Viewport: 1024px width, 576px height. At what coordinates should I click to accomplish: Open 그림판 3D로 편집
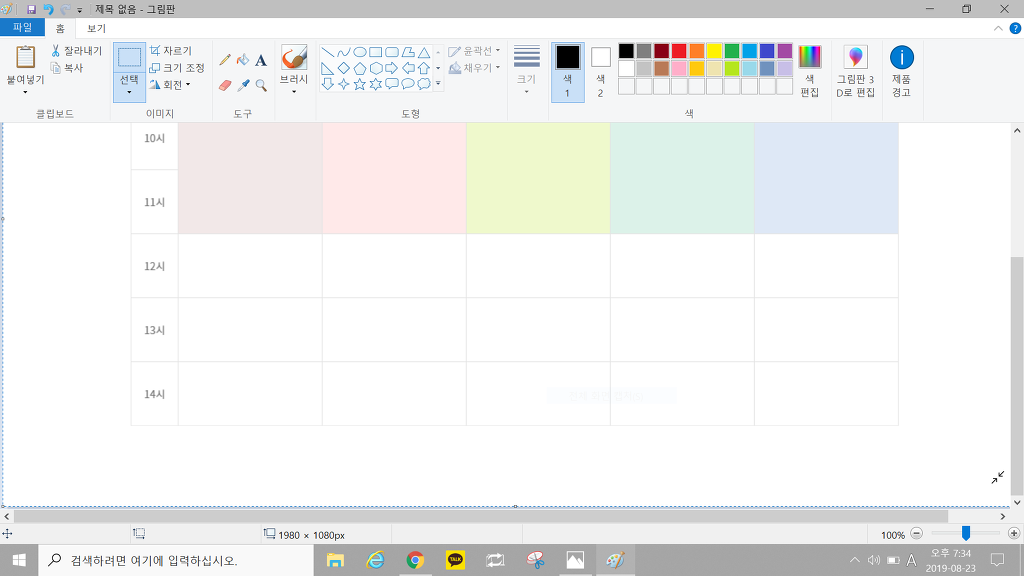tap(856, 71)
